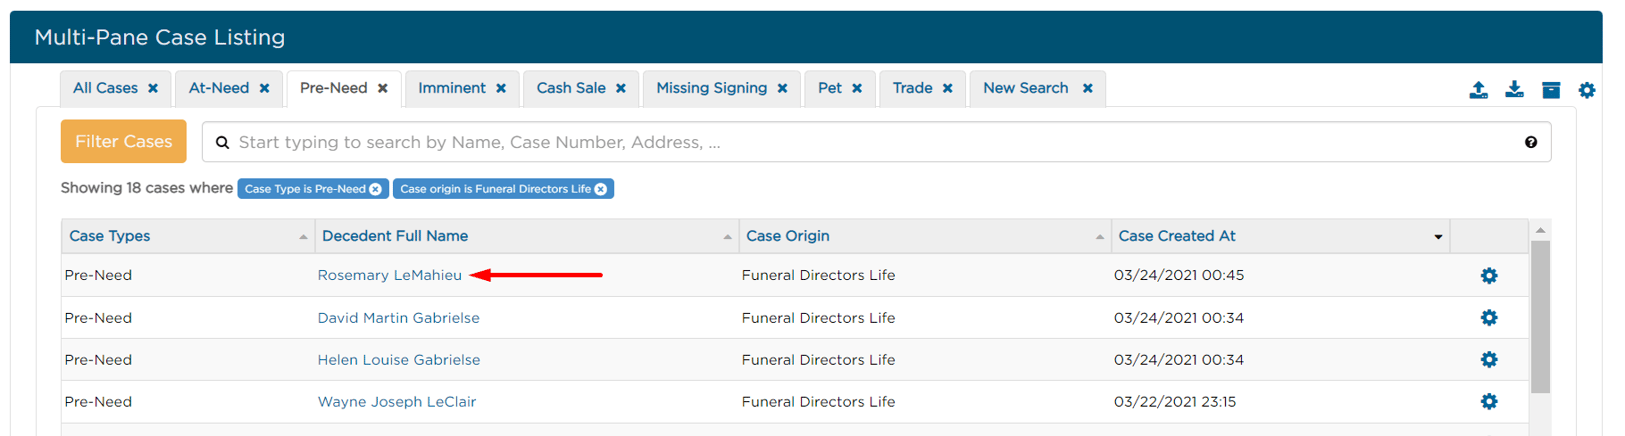Screen dimensions: 1625x436
Task: Switch to the Cash Sale tab
Action: (x=571, y=88)
